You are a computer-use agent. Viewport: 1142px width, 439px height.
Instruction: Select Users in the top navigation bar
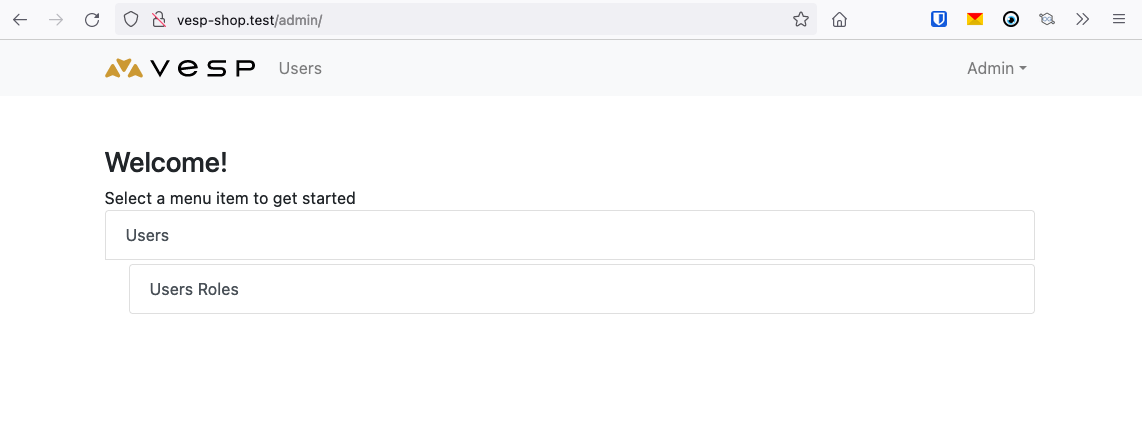point(300,68)
